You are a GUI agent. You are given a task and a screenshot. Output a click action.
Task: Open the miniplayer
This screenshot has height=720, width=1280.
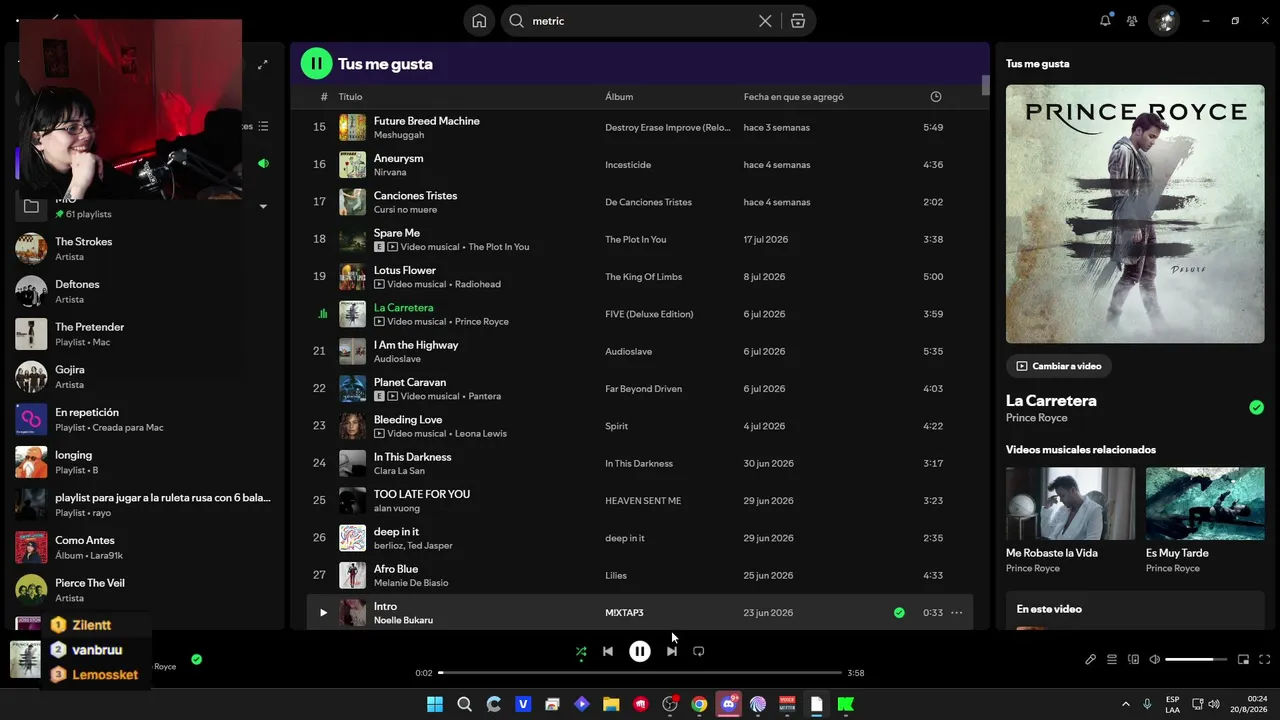point(1244,660)
